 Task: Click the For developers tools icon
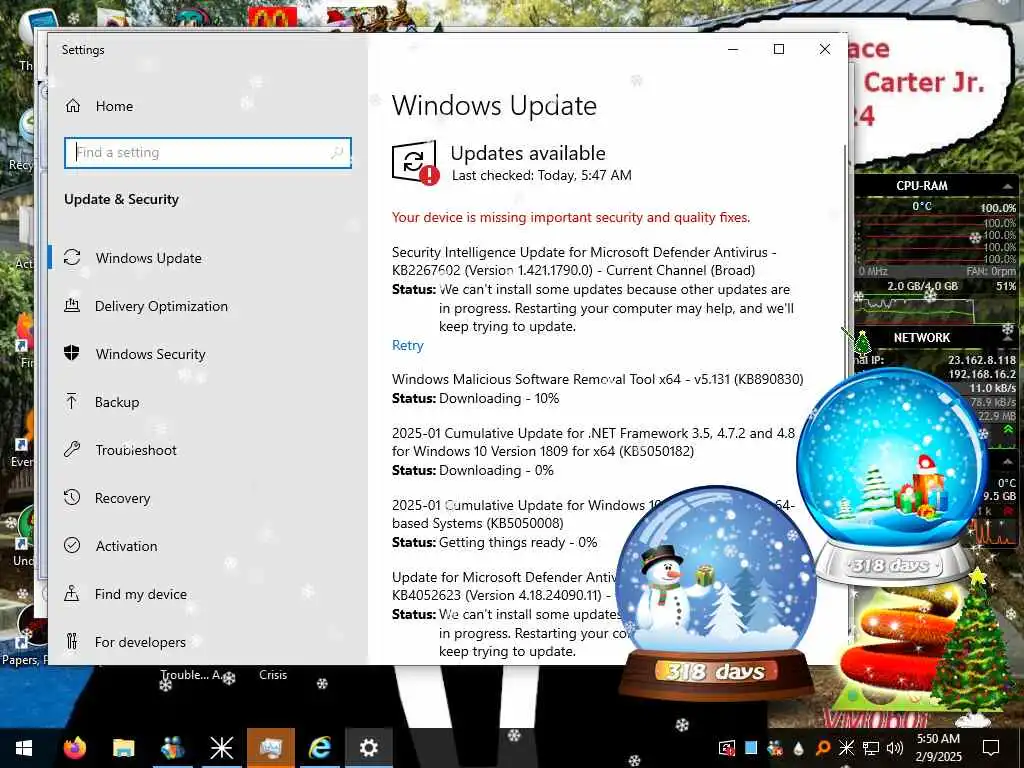pos(72,641)
